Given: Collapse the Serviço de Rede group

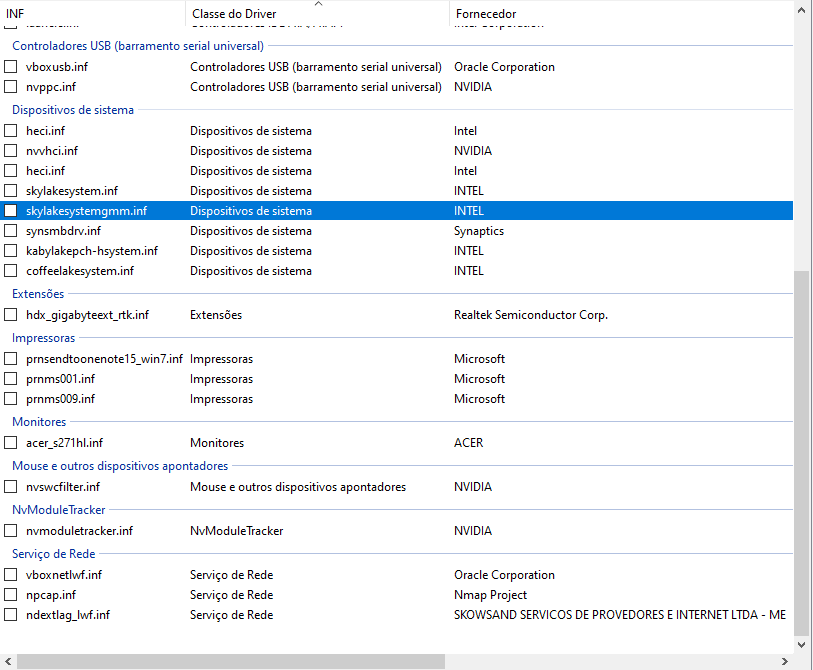Looking at the screenshot, I should pos(54,554).
